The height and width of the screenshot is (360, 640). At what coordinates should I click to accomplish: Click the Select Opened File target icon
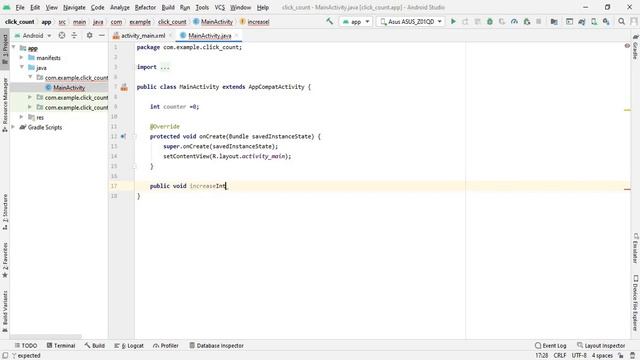(x=62, y=36)
